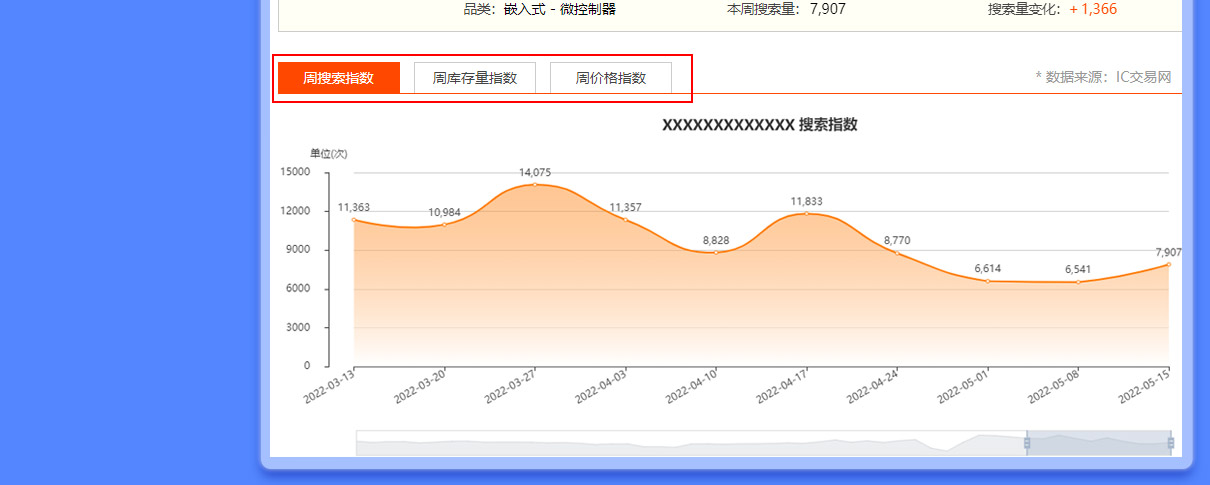This screenshot has height=485, width=1210.
Task: Switch to the 周库存量指数 tab
Action: click(475, 78)
